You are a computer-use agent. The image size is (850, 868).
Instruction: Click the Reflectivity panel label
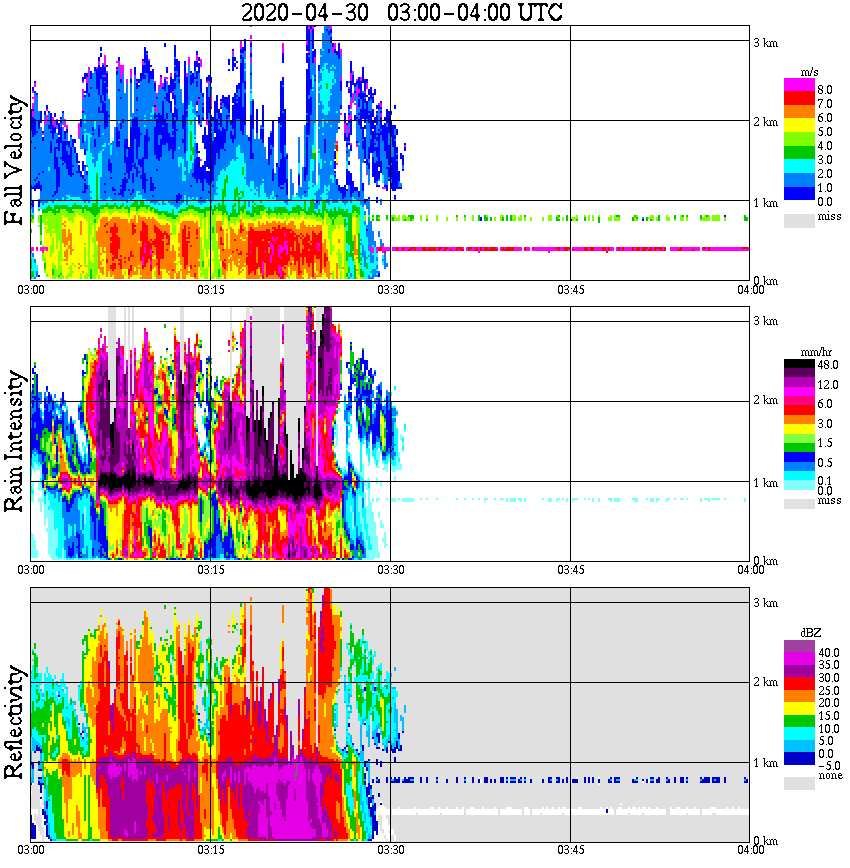(14, 722)
